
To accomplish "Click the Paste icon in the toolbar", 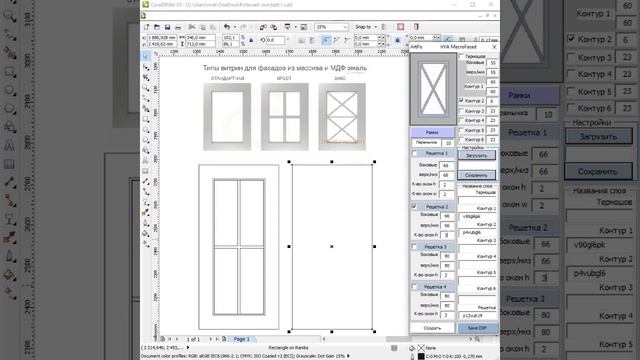I will pos(213,27).
